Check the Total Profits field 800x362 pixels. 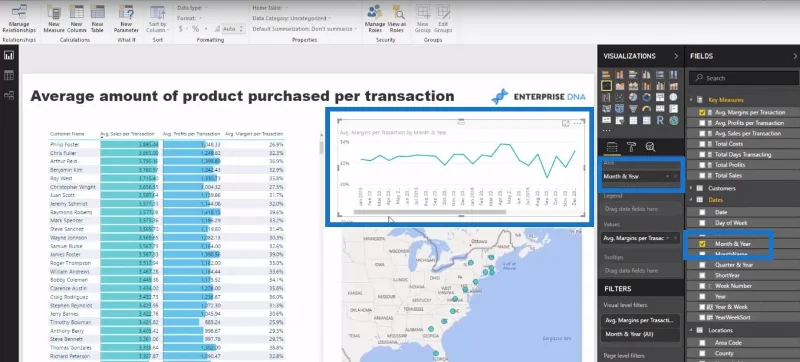click(702, 165)
